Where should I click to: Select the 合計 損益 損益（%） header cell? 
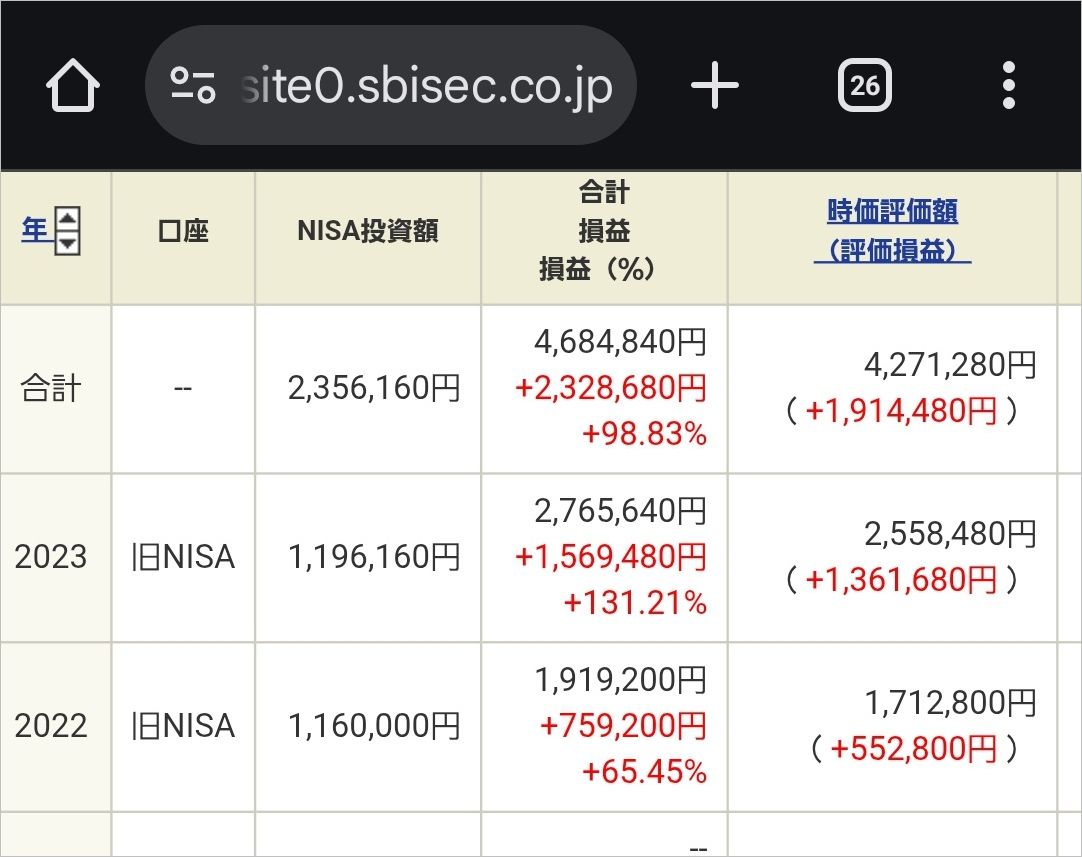pyautogui.click(x=604, y=231)
